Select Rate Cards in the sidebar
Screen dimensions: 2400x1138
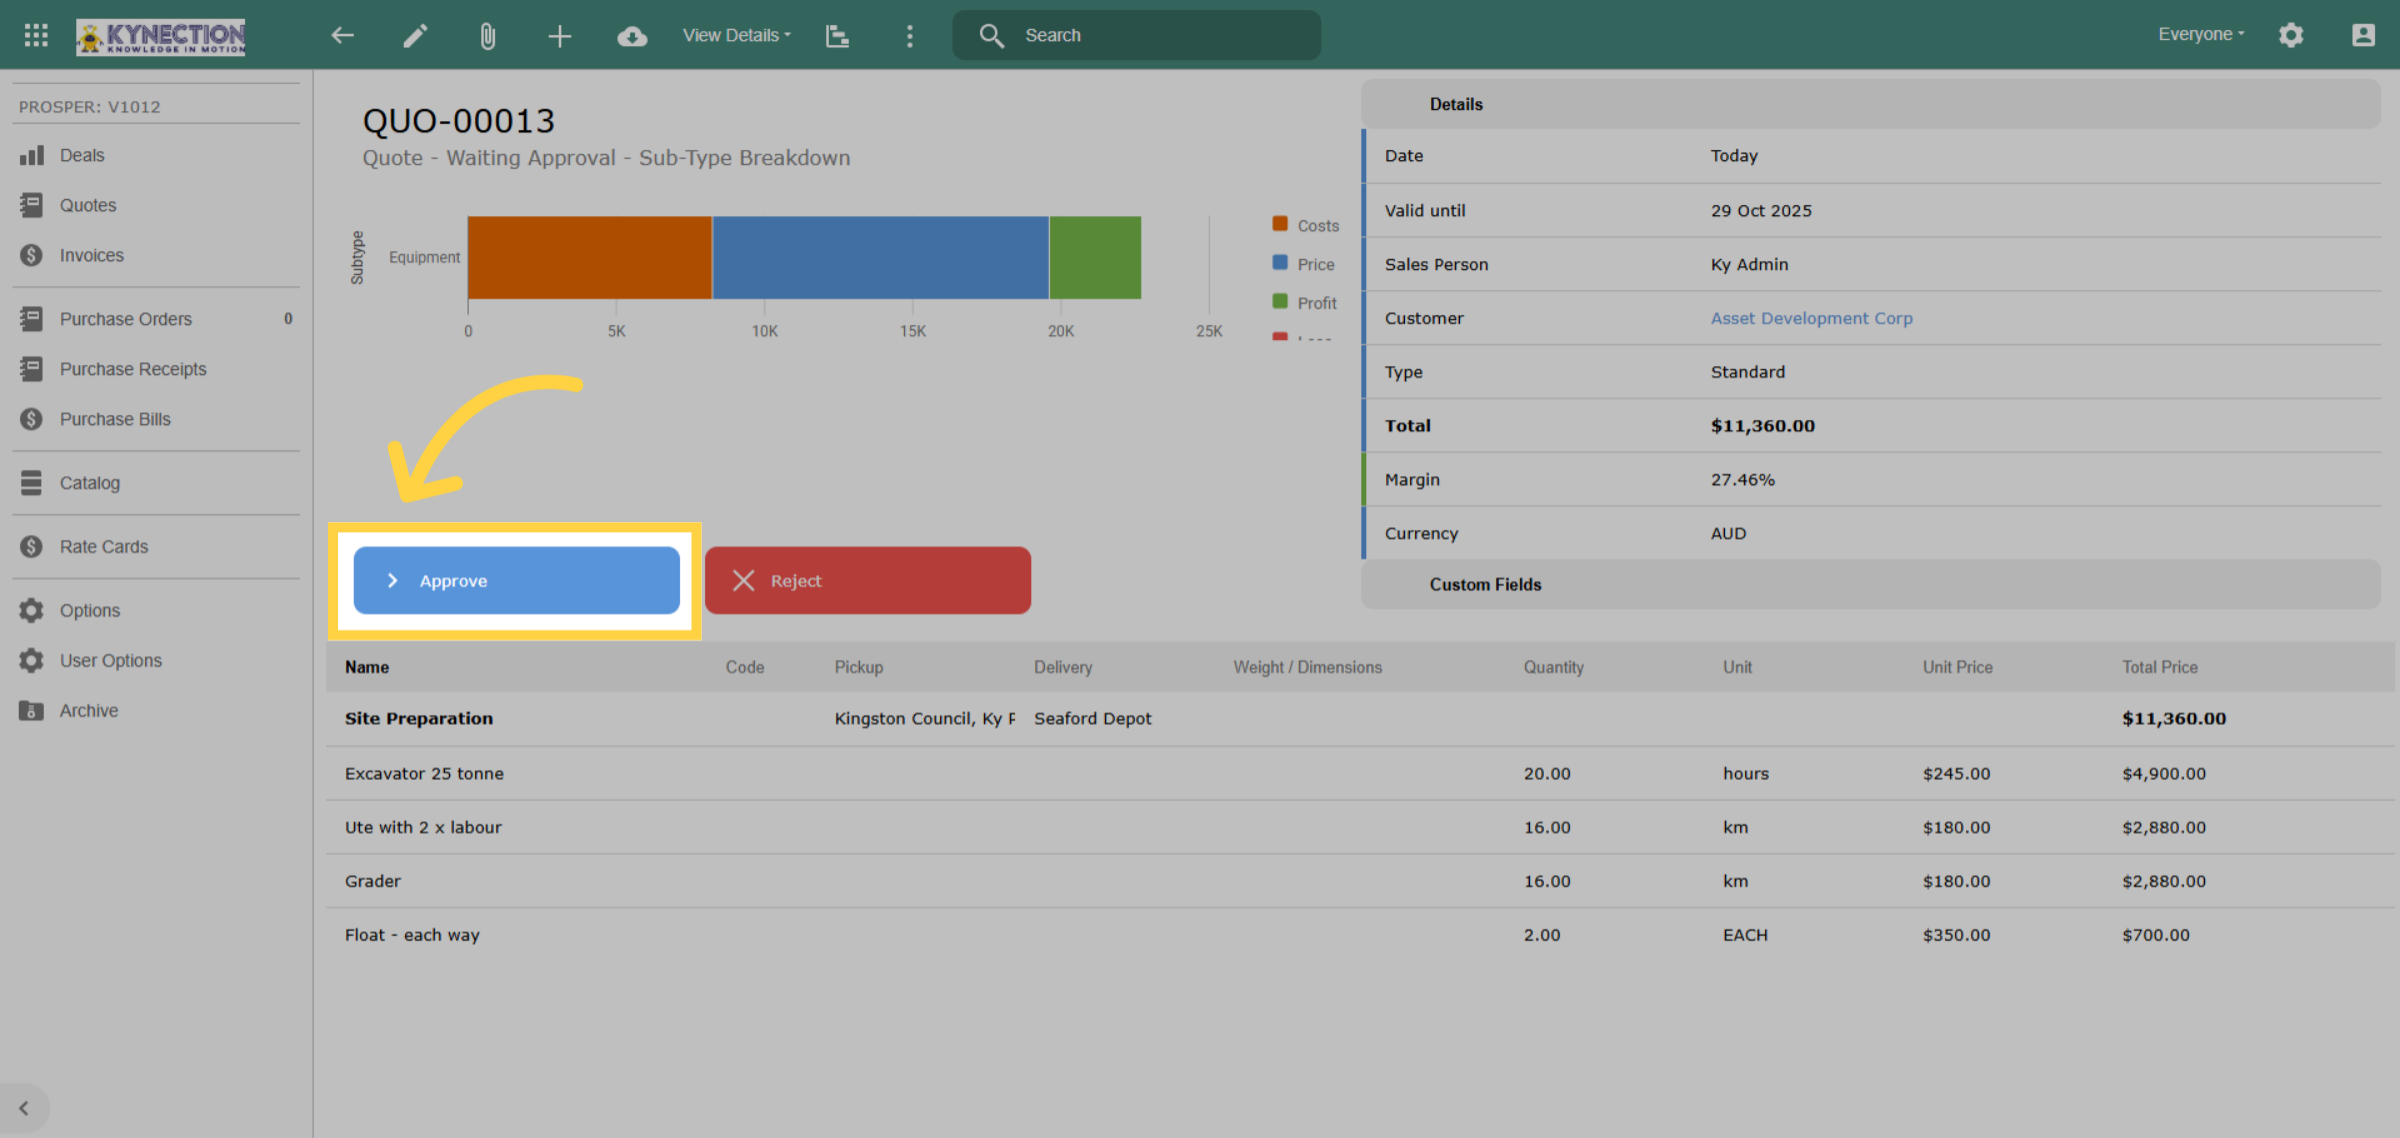click(104, 547)
